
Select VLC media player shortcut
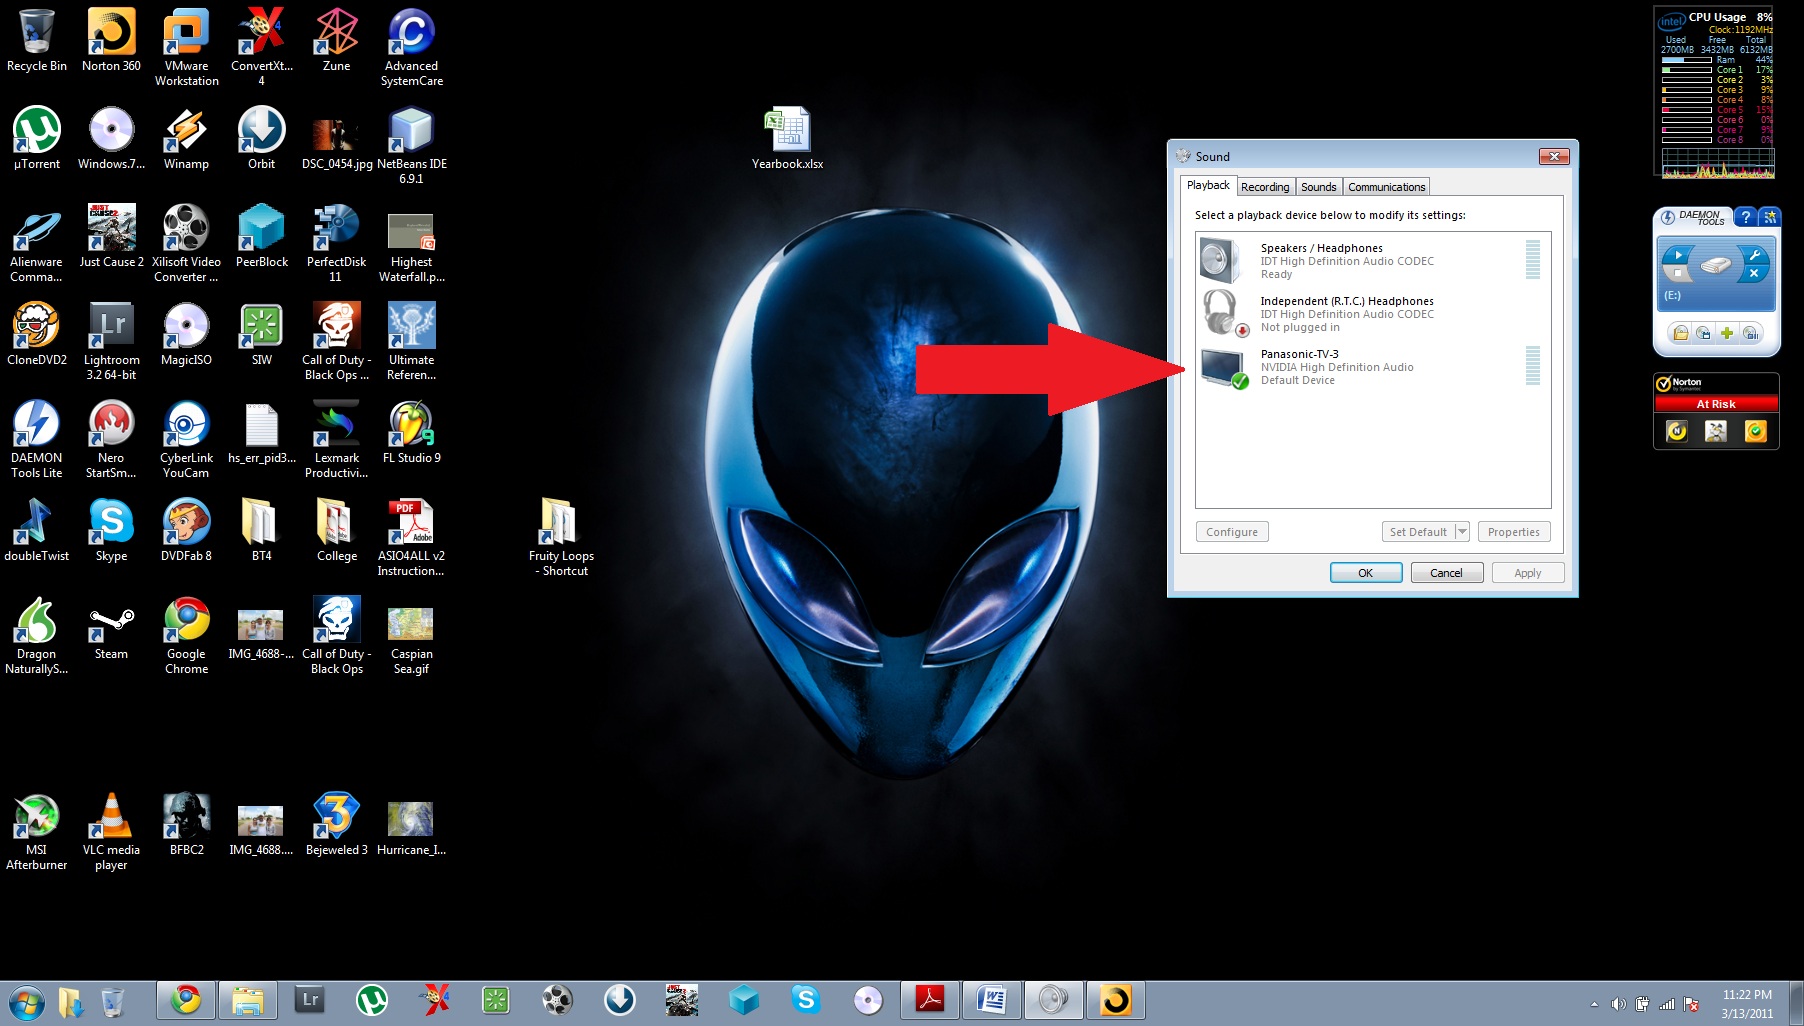tap(111, 832)
